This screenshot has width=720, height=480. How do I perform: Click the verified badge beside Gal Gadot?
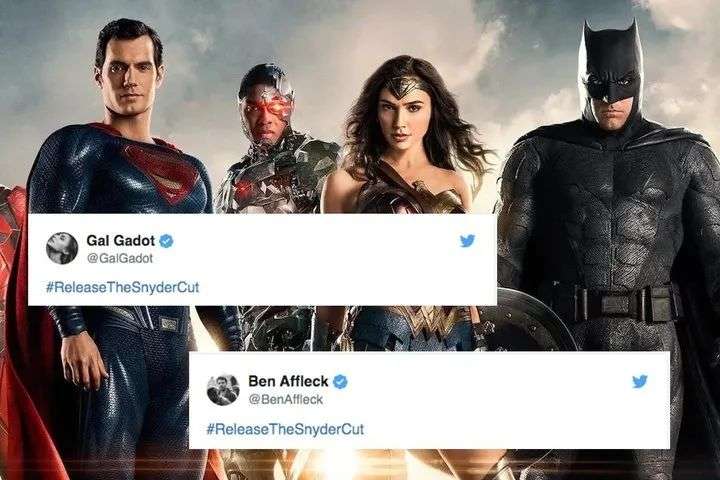(x=166, y=241)
